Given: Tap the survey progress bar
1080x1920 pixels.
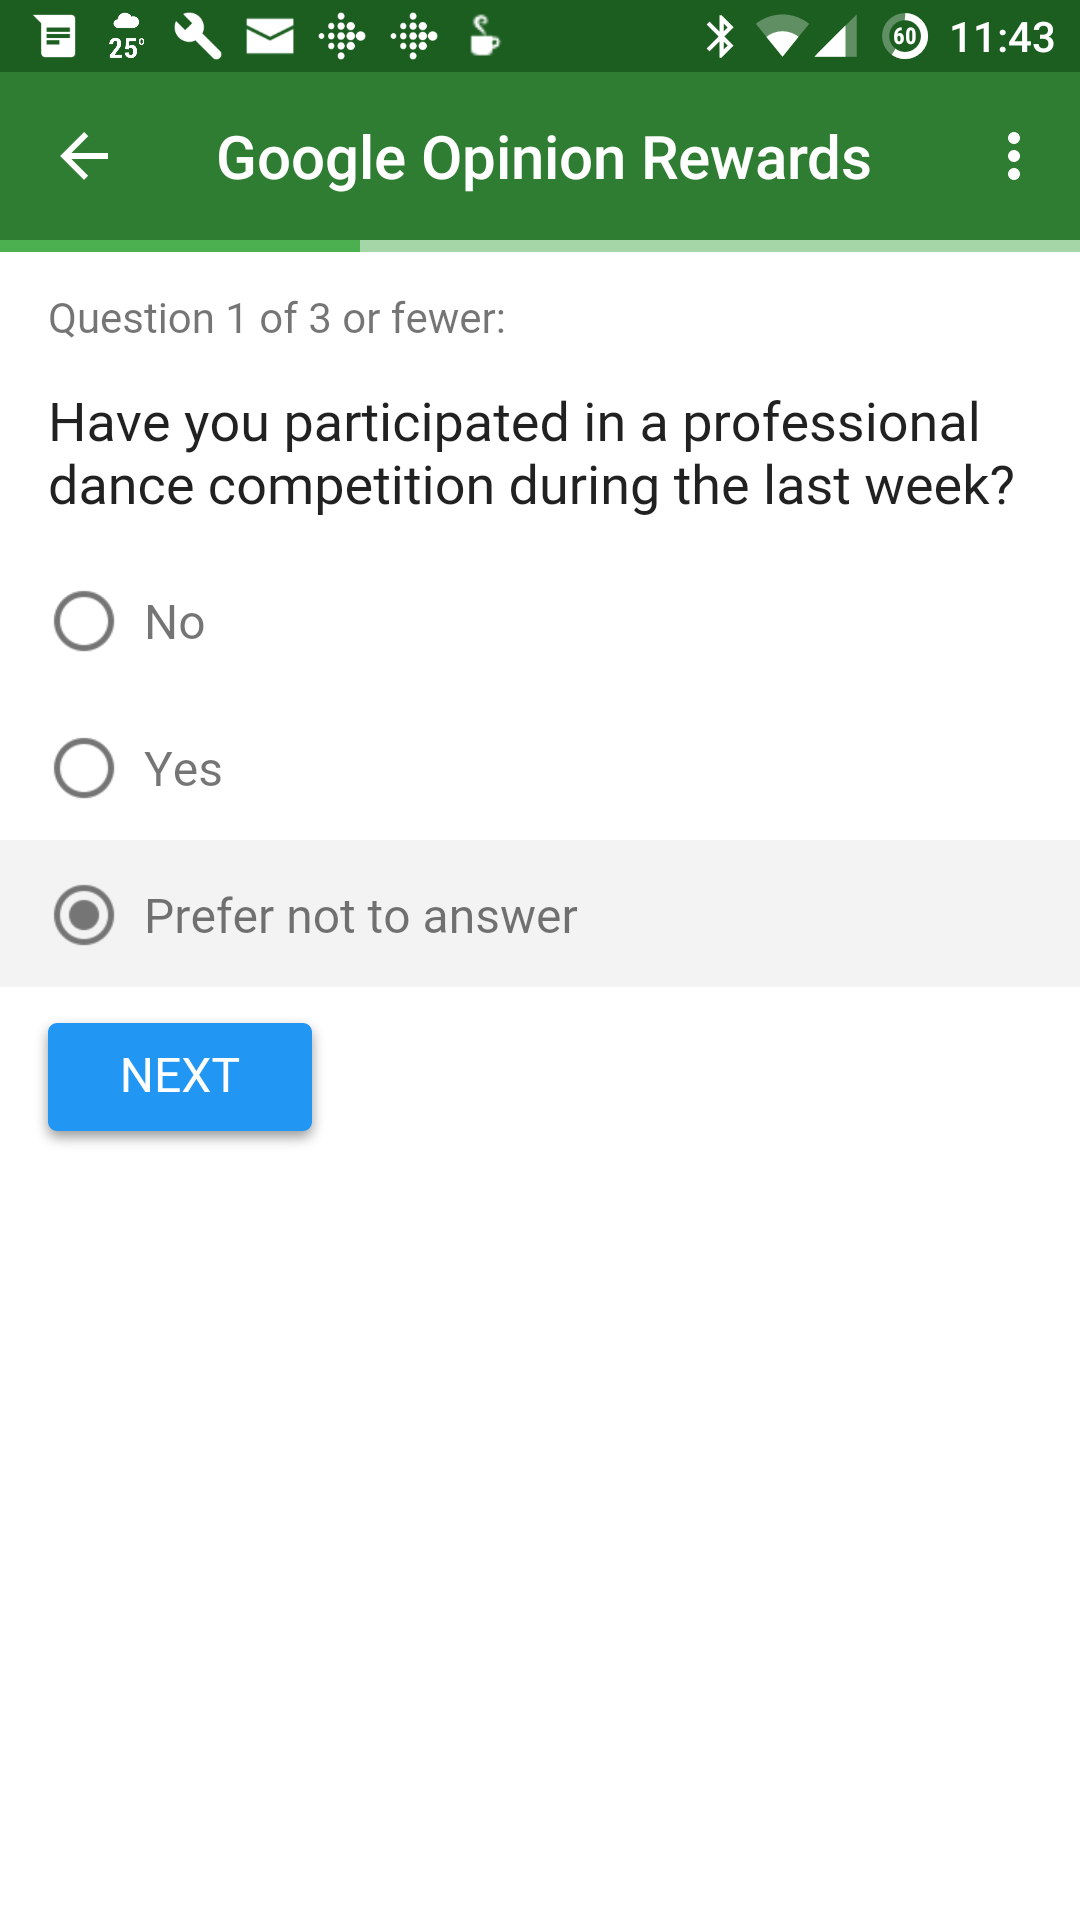Looking at the screenshot, I should coord(540,246).
